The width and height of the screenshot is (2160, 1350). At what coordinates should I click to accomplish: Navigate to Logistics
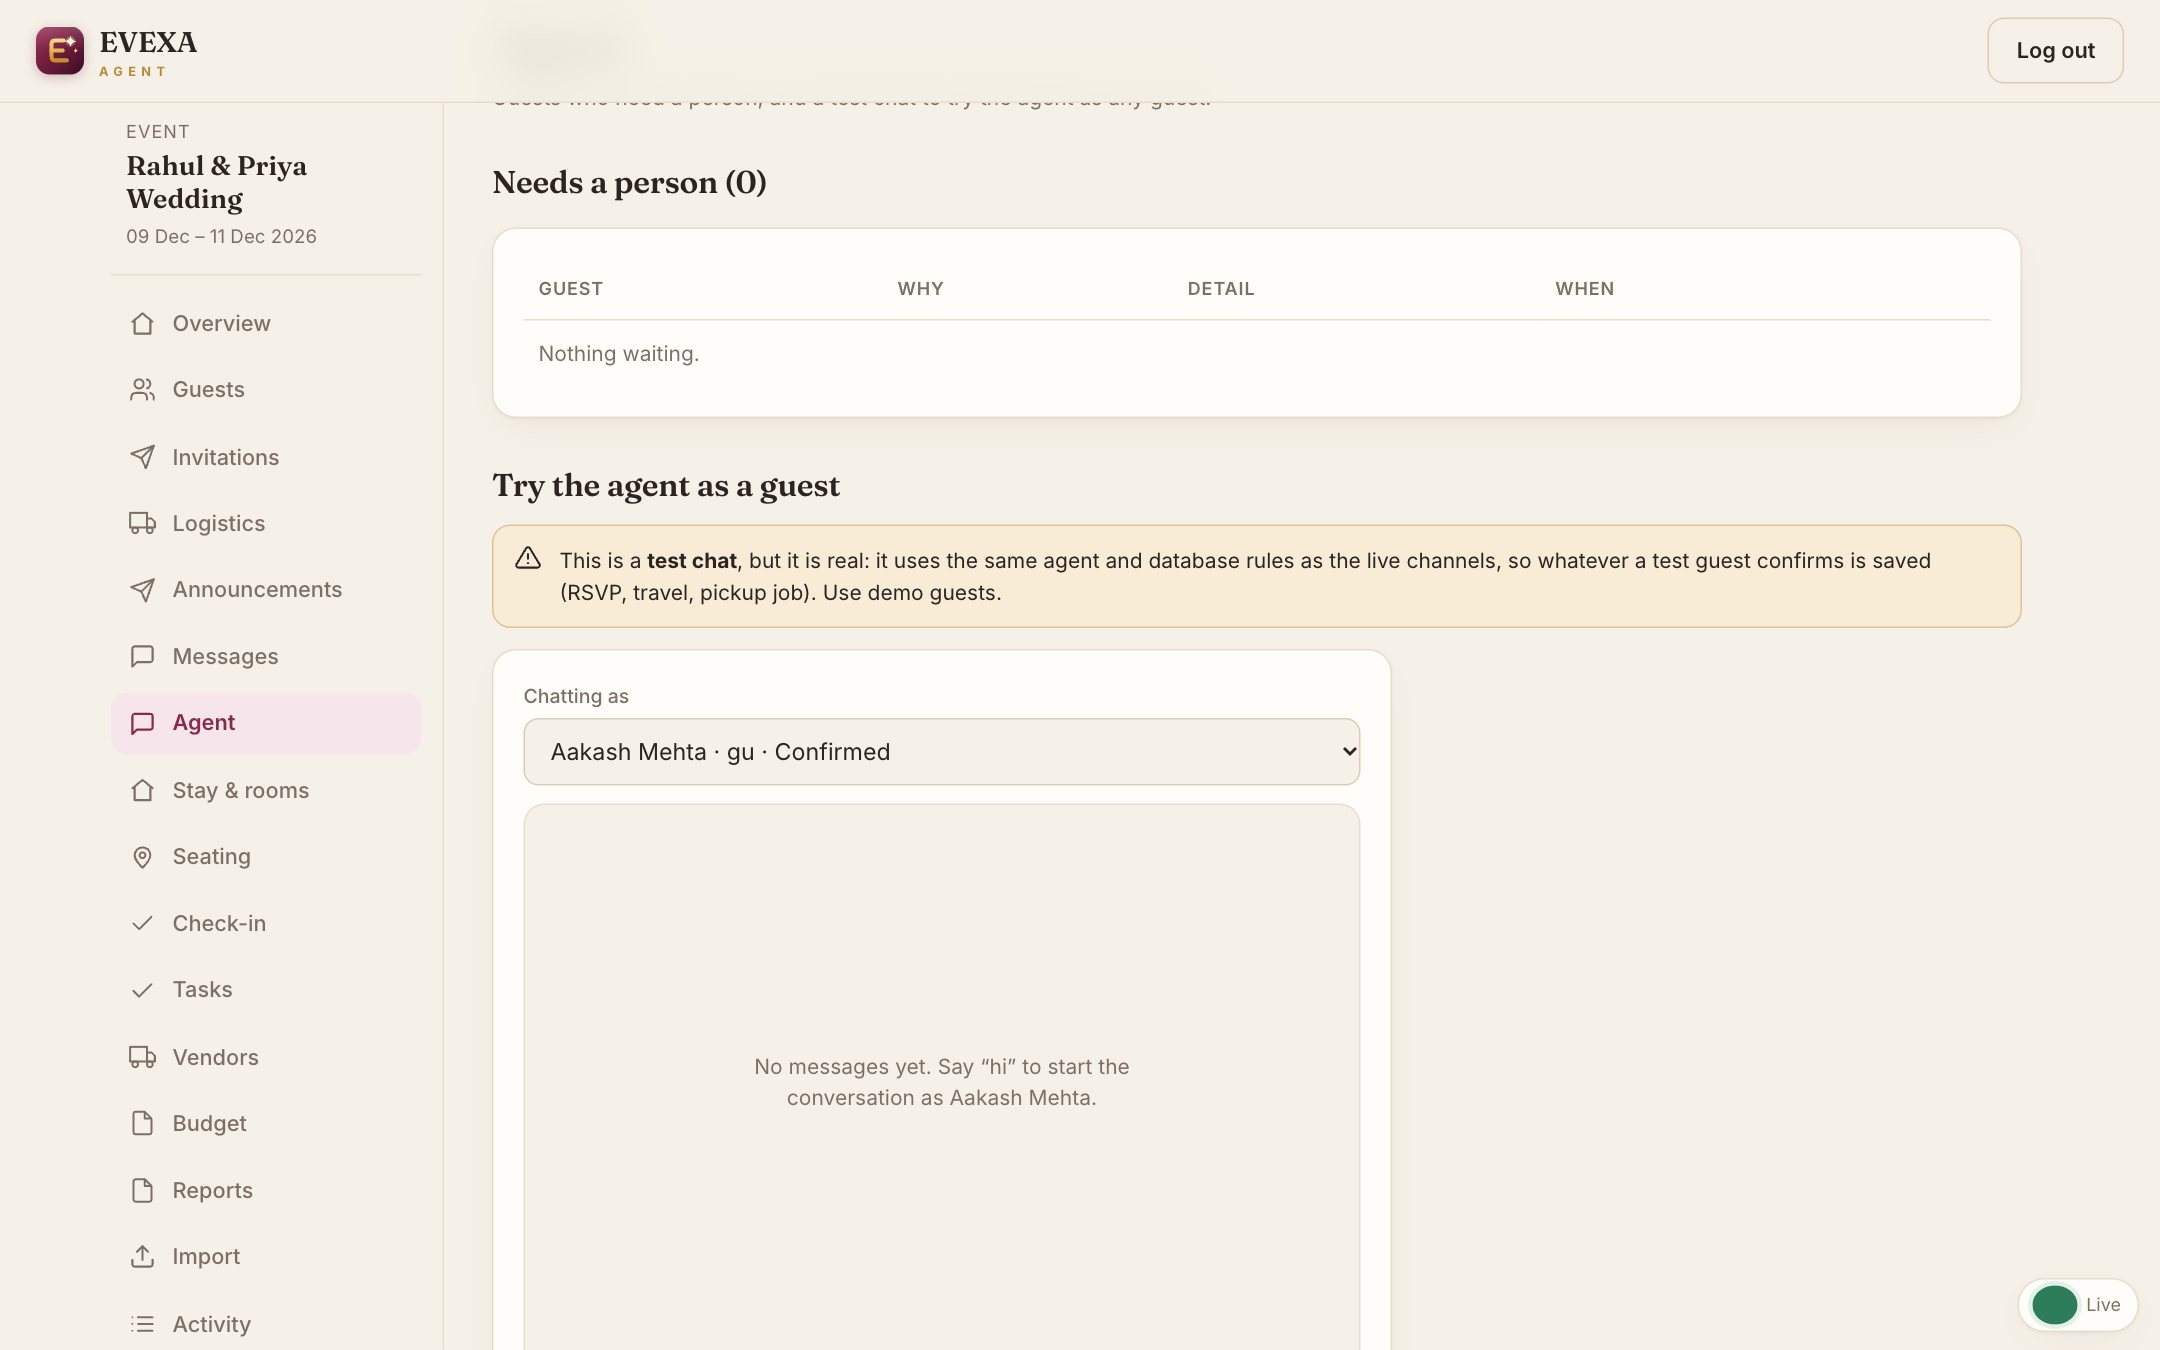(218, 523)
